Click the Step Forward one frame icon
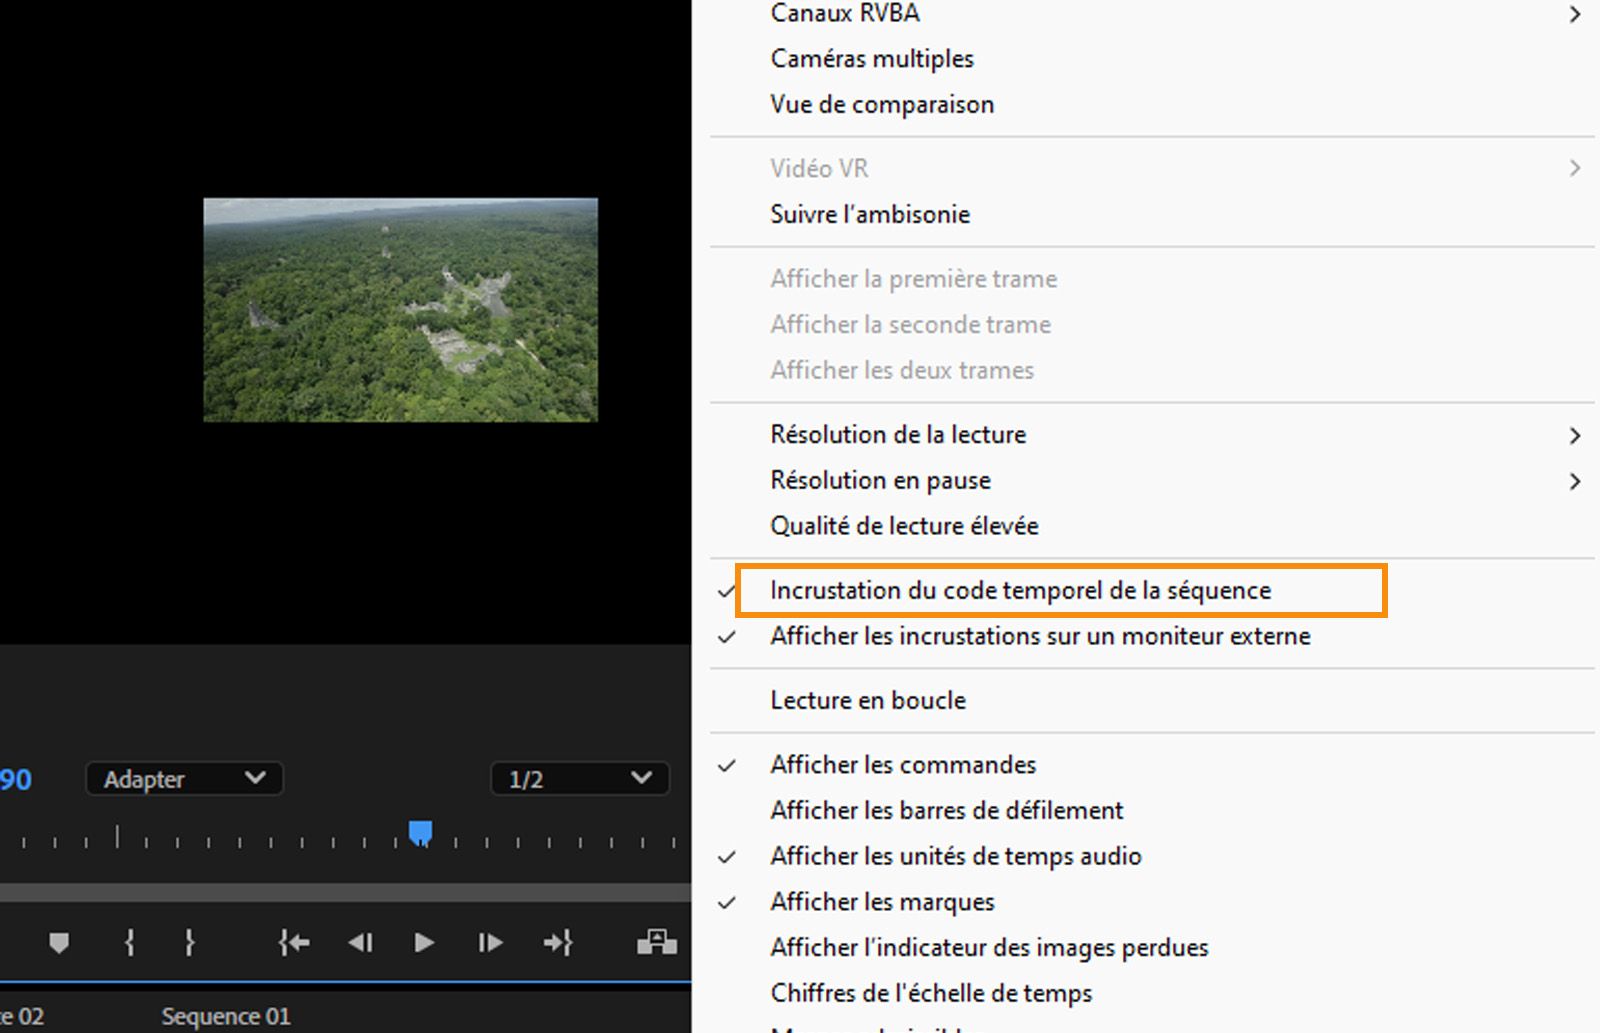 [489, 942]
